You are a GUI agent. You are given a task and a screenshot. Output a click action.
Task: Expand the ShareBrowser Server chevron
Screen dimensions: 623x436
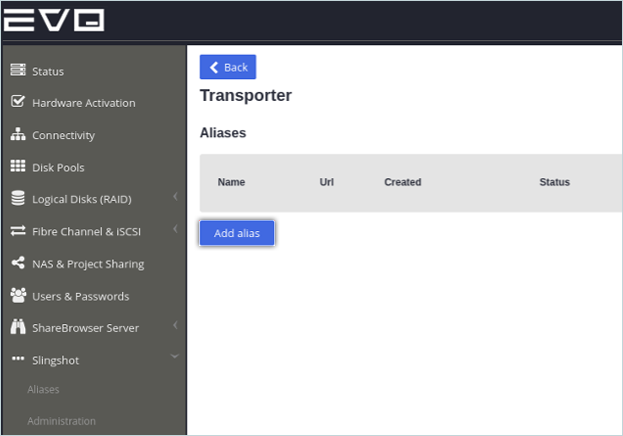175,326
